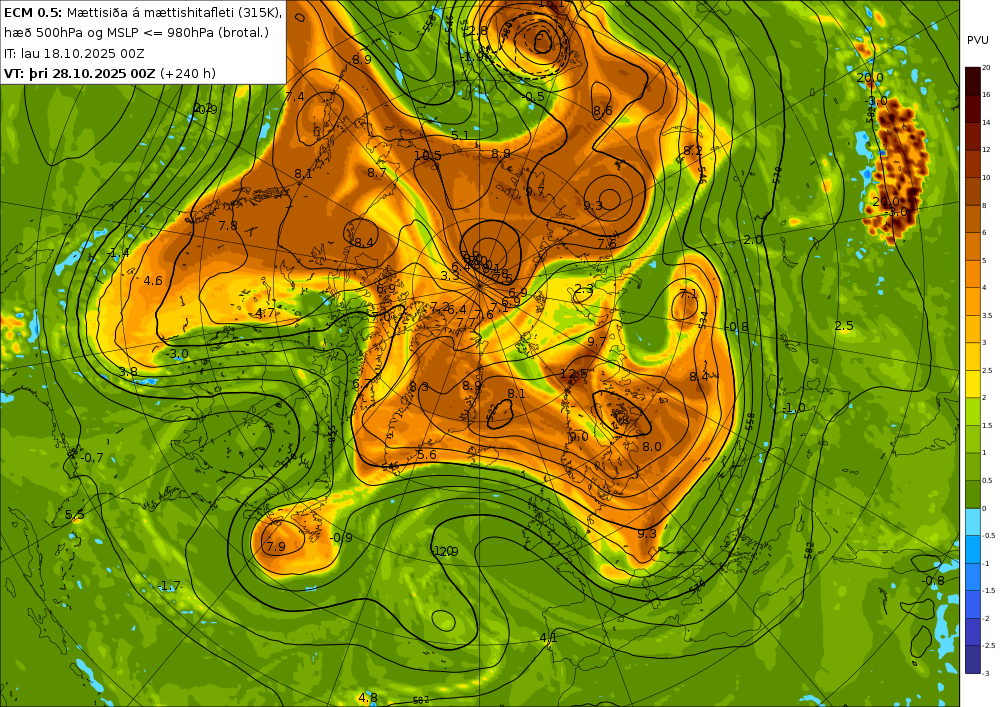Click the map value '9.0'
The image size is (1000, 707).
coord(578,437)
